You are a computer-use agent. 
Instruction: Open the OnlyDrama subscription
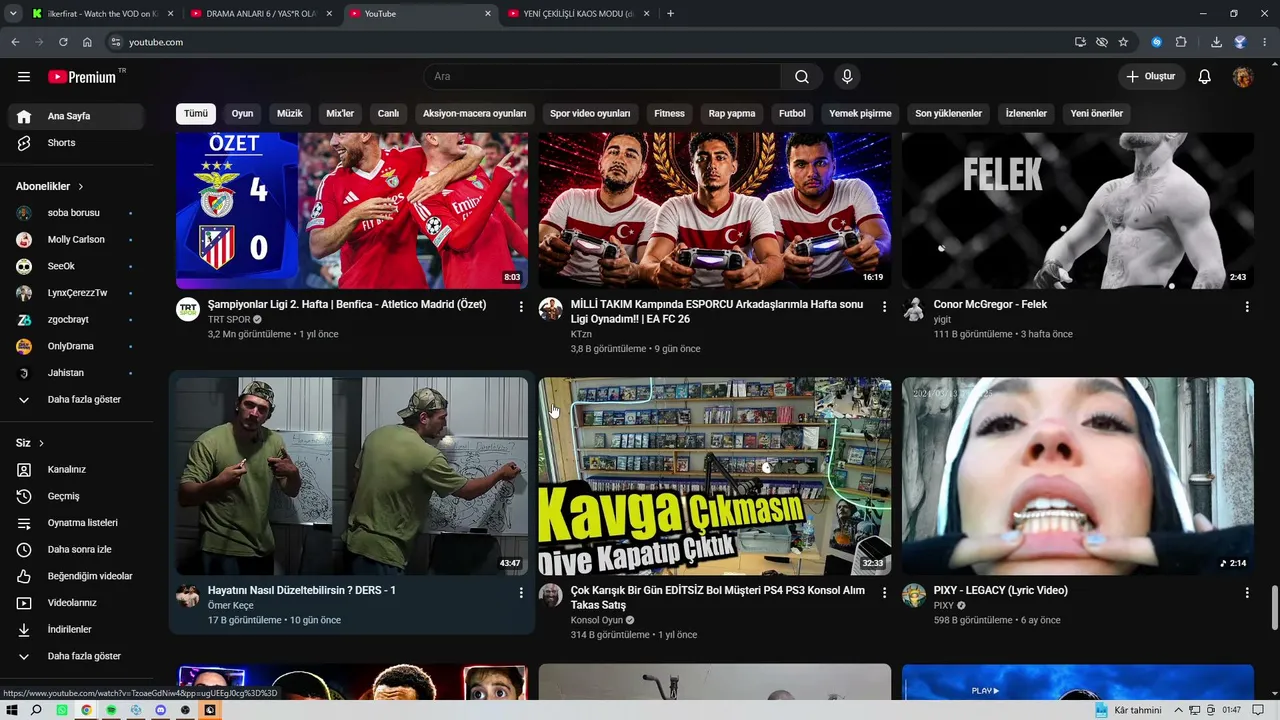[76, 346]
